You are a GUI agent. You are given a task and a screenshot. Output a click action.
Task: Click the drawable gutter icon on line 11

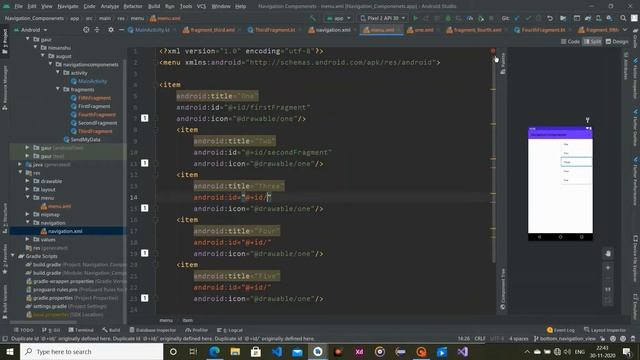tap(144, 163)
